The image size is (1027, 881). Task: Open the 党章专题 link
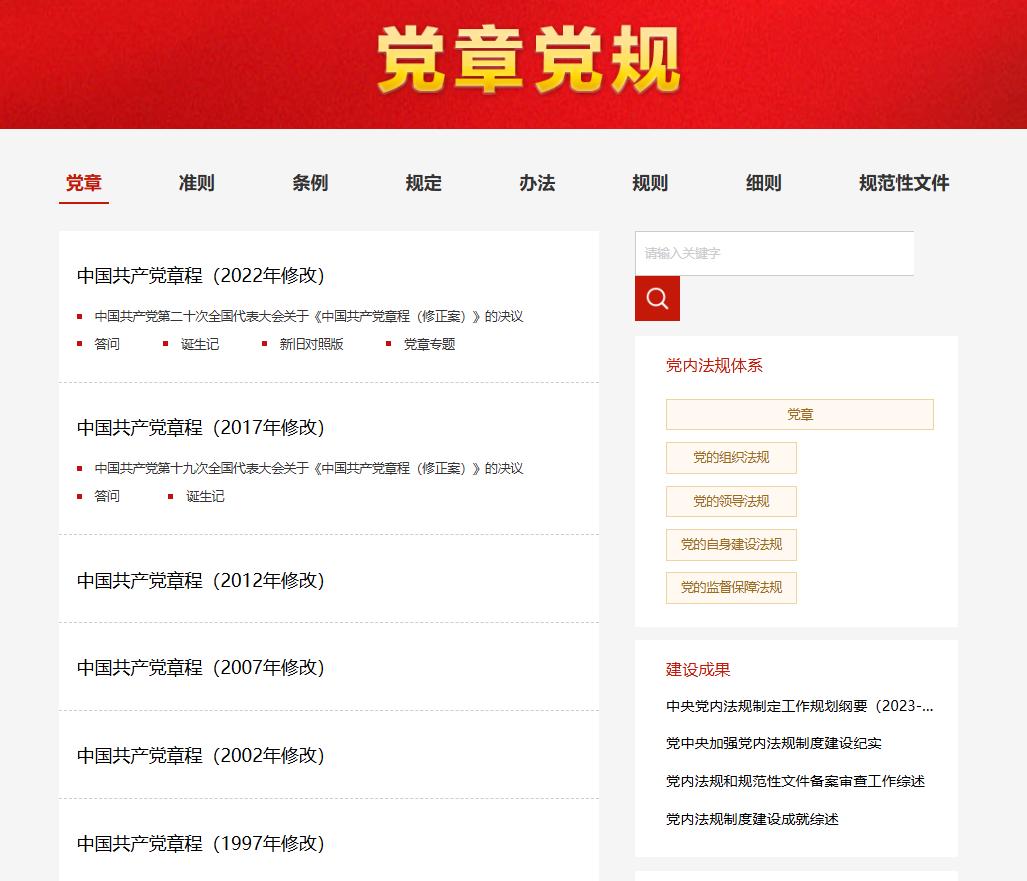point(429,344)
